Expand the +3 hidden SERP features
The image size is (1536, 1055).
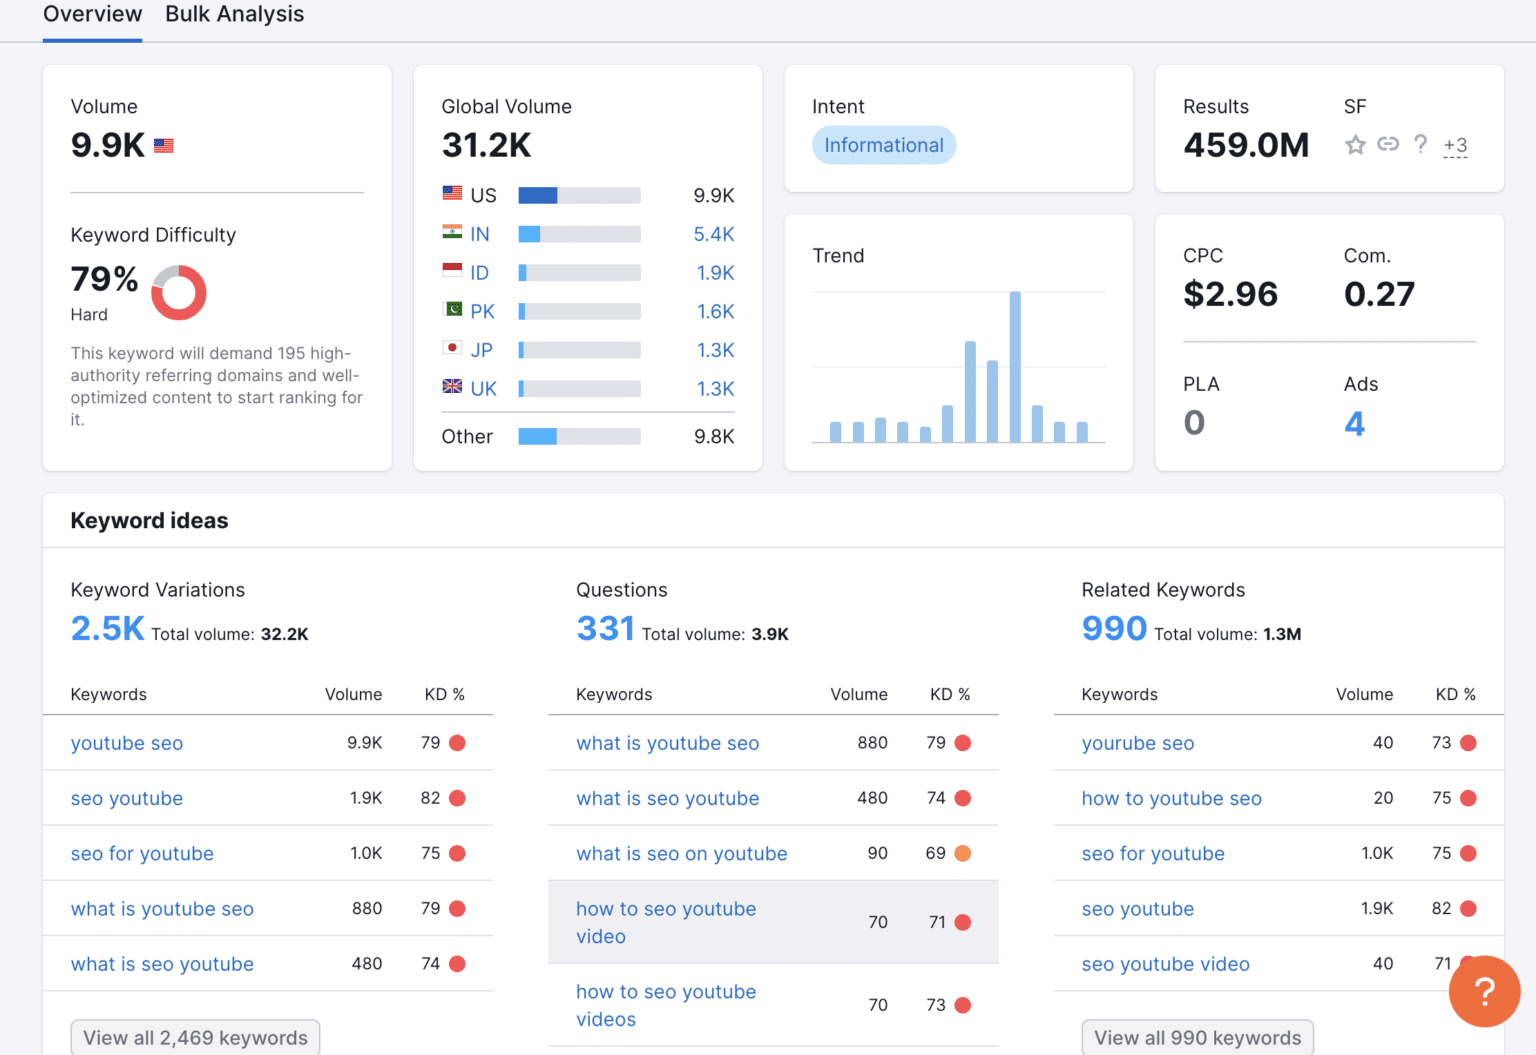tap(1455, 146)
